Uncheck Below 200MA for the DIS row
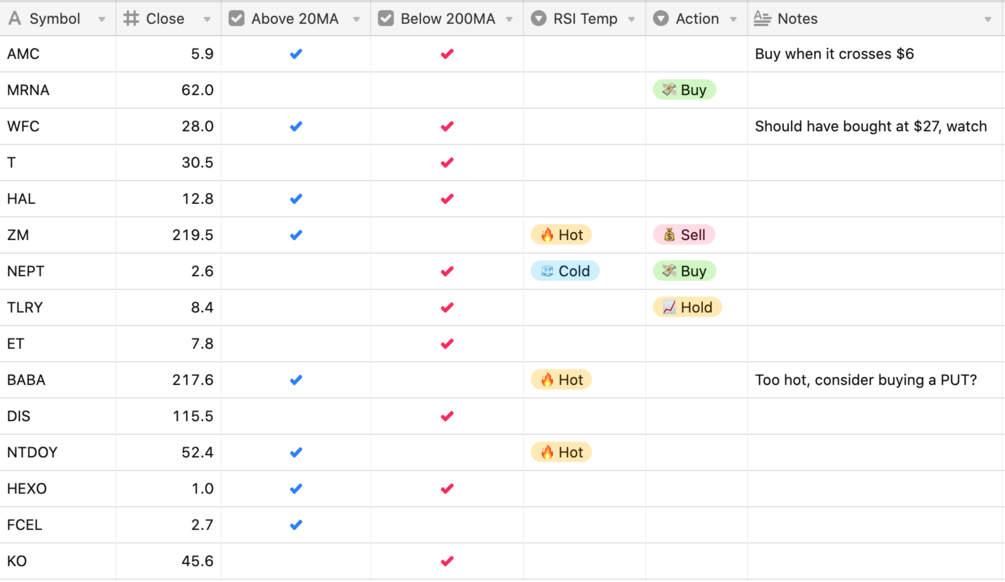 [447, 416]
